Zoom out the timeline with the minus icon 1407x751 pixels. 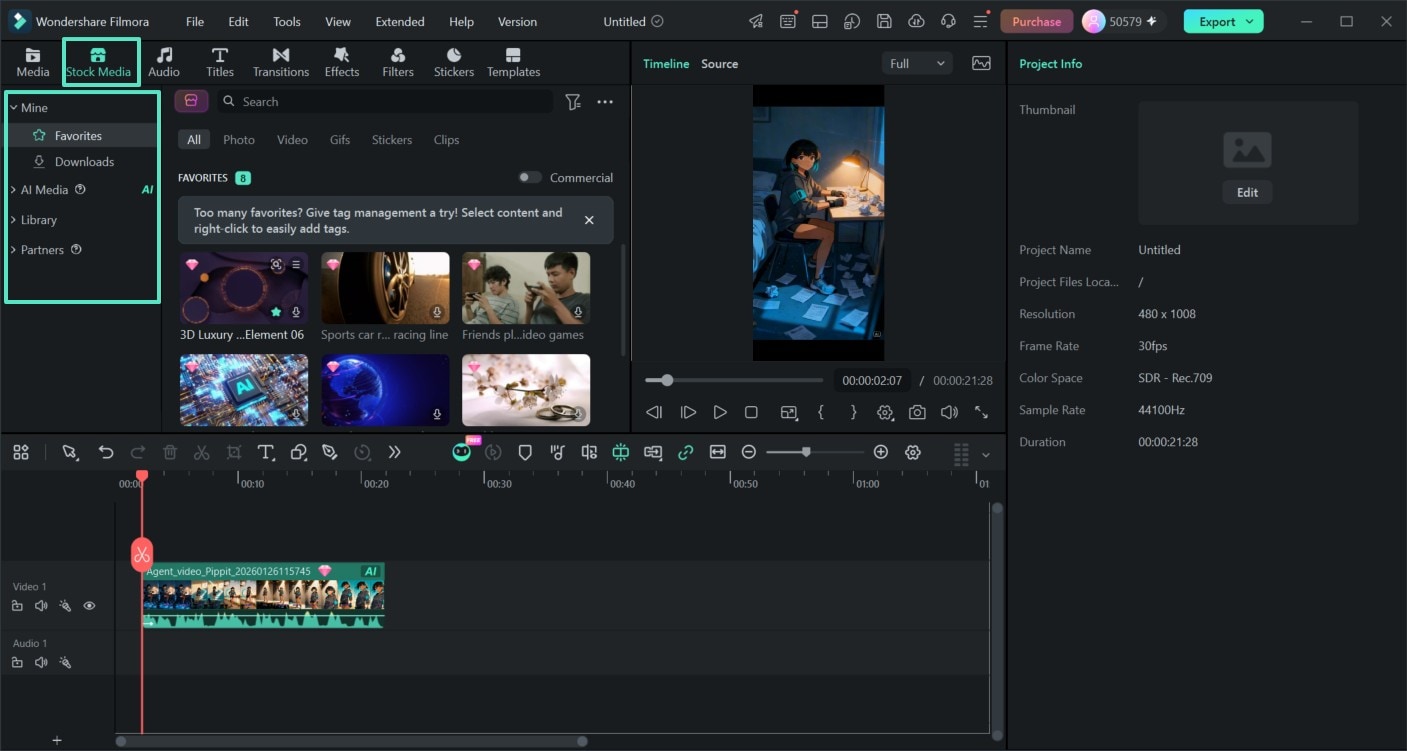[749, 452]
